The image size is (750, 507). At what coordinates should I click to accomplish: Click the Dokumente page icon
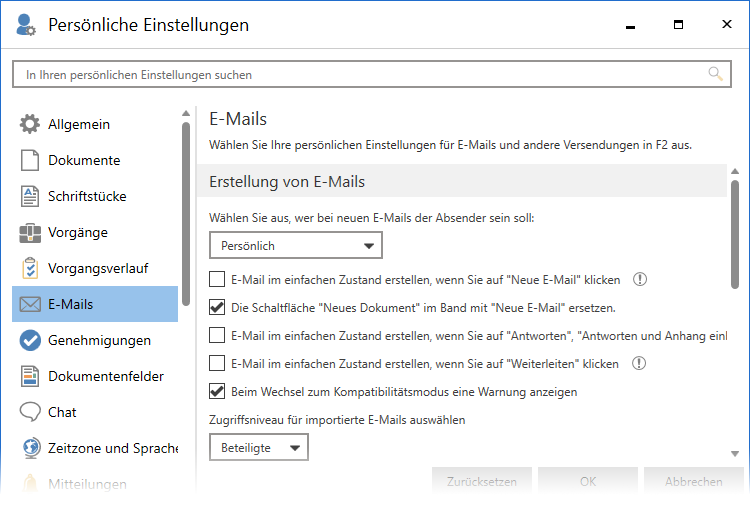pyautogui.click(x=30, y=160)
